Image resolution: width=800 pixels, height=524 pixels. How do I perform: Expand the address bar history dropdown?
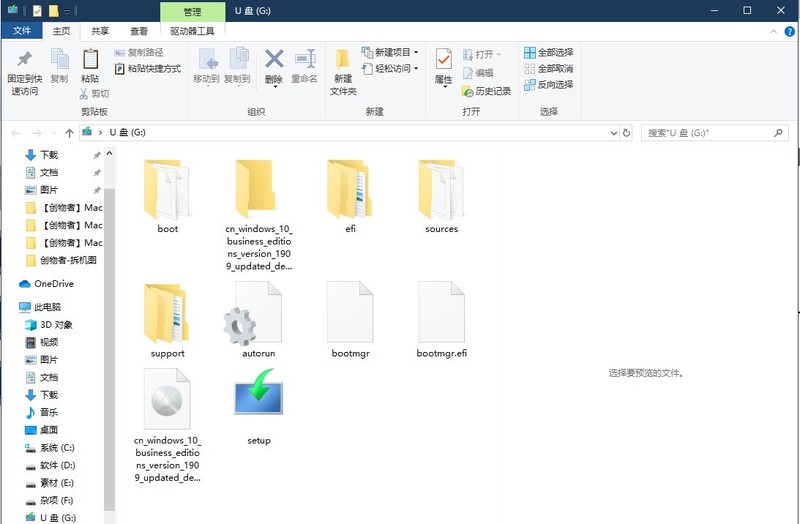(x=614, y=133)
